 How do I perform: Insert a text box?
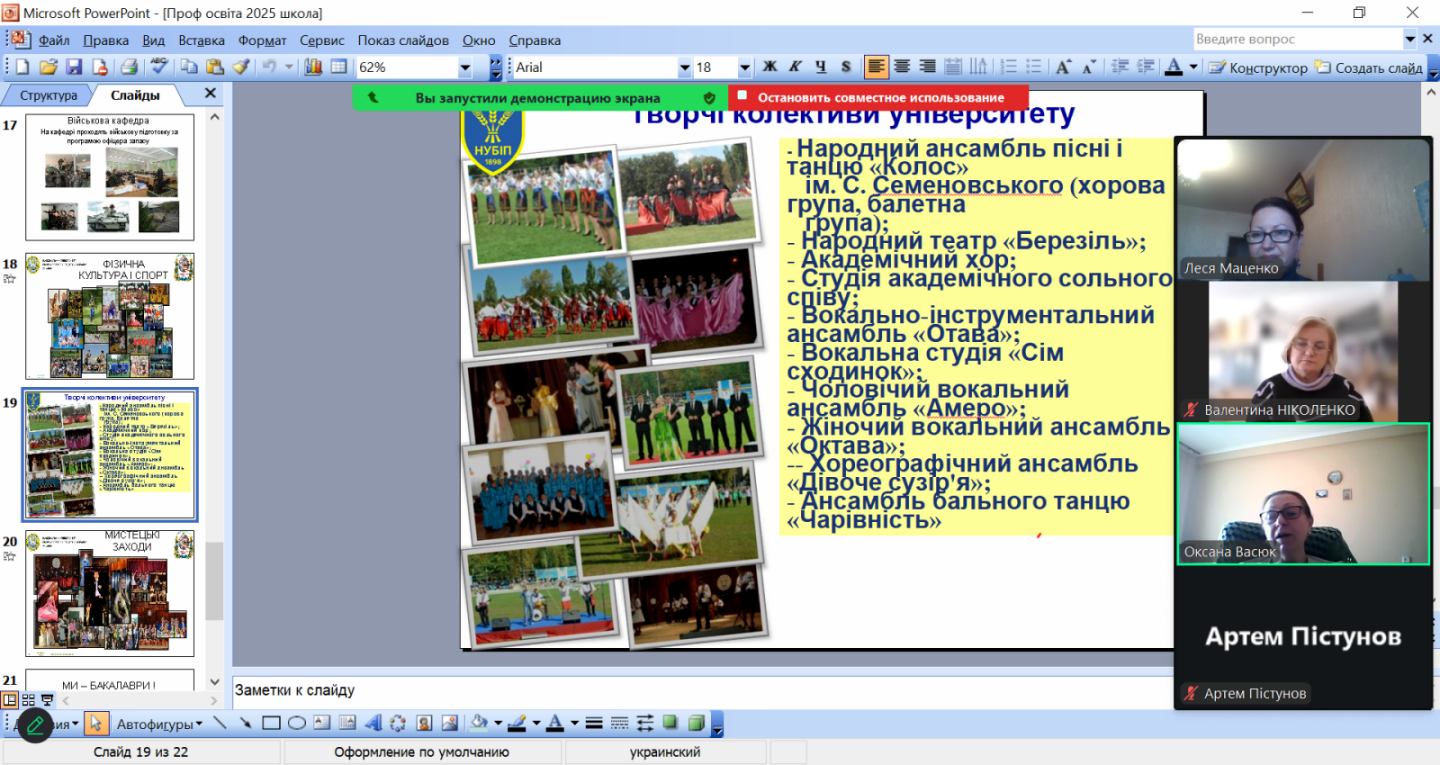(x=322, y=723)
